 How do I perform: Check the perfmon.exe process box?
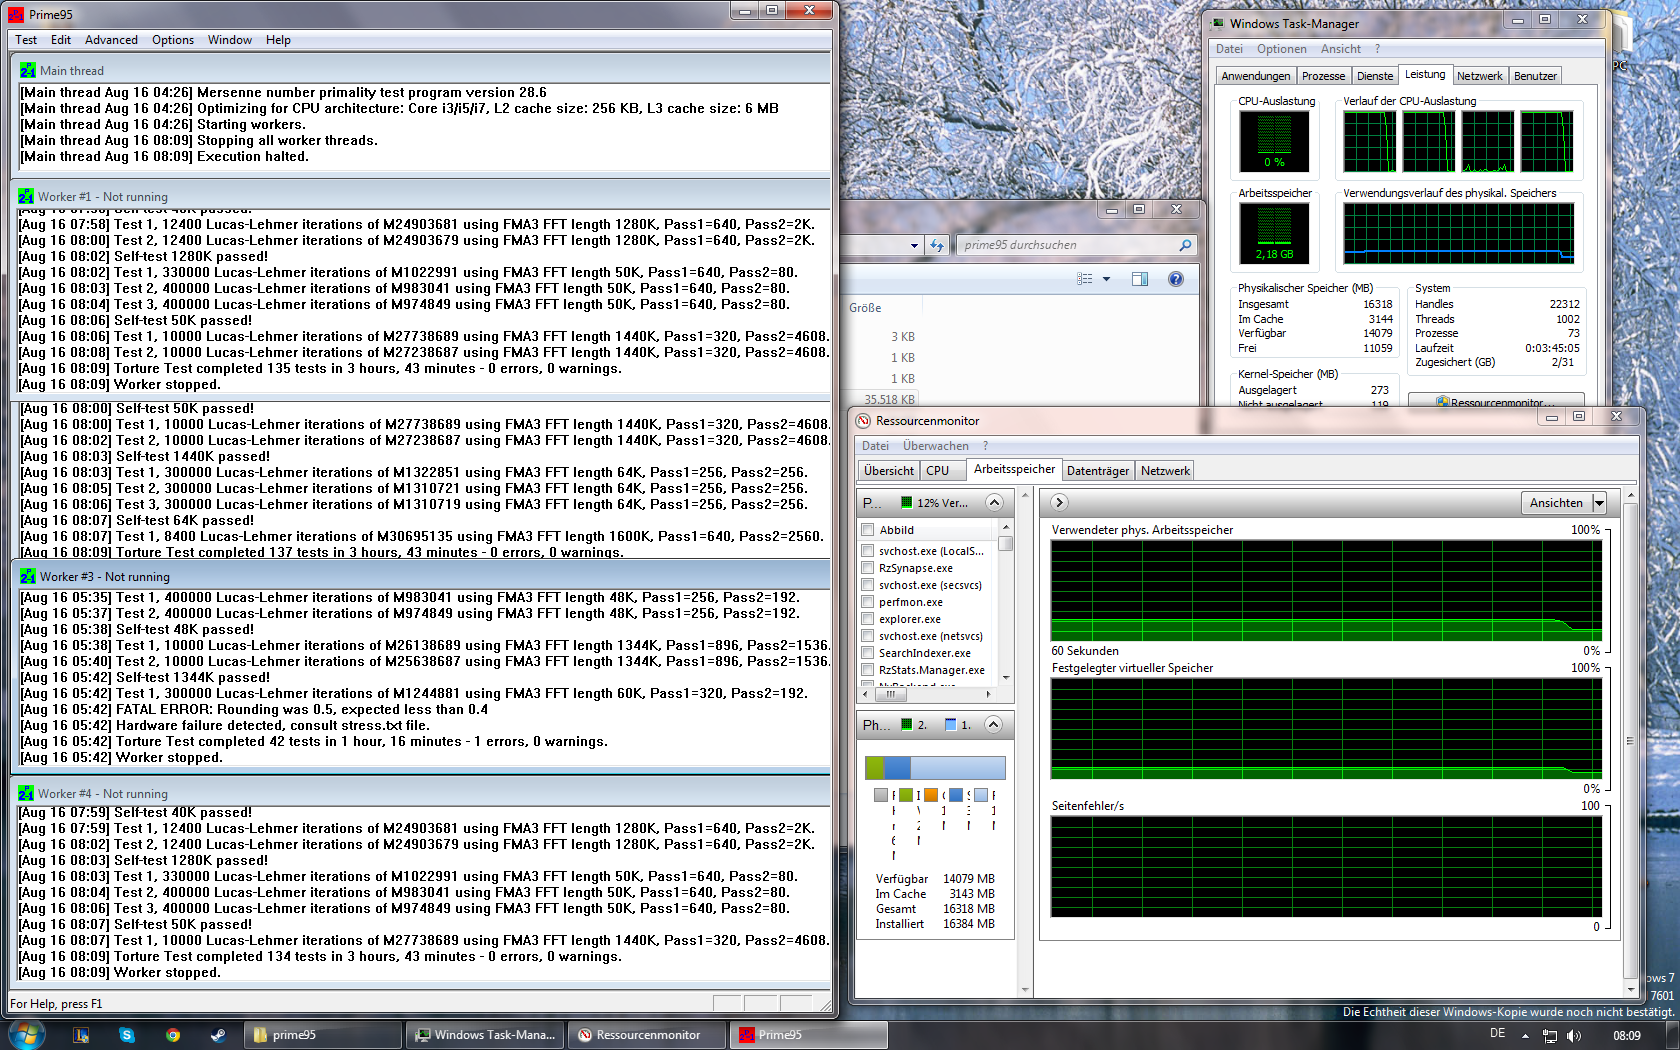(x=868, y=602)
